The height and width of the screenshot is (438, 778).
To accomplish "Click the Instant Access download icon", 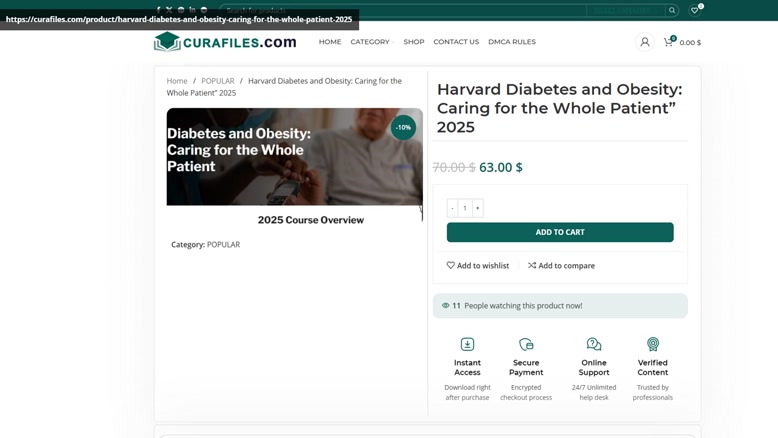I will [x=467, y=344].
